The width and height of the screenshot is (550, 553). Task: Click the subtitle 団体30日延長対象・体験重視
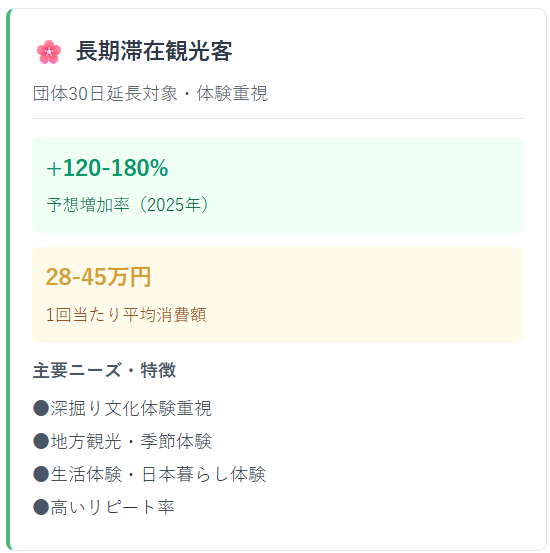(x=150, y=93)
